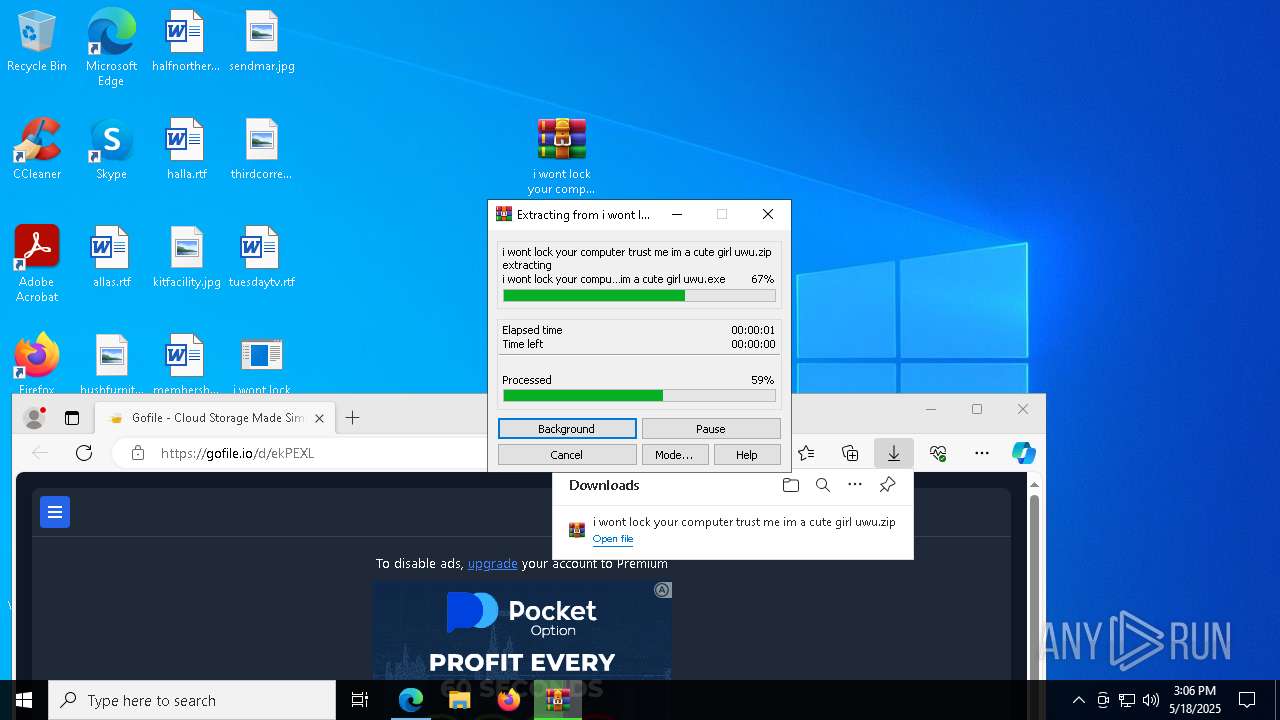Open the notification center
The width and height of the screenshot is (1280, 720).
click(x=1247, y=700)
